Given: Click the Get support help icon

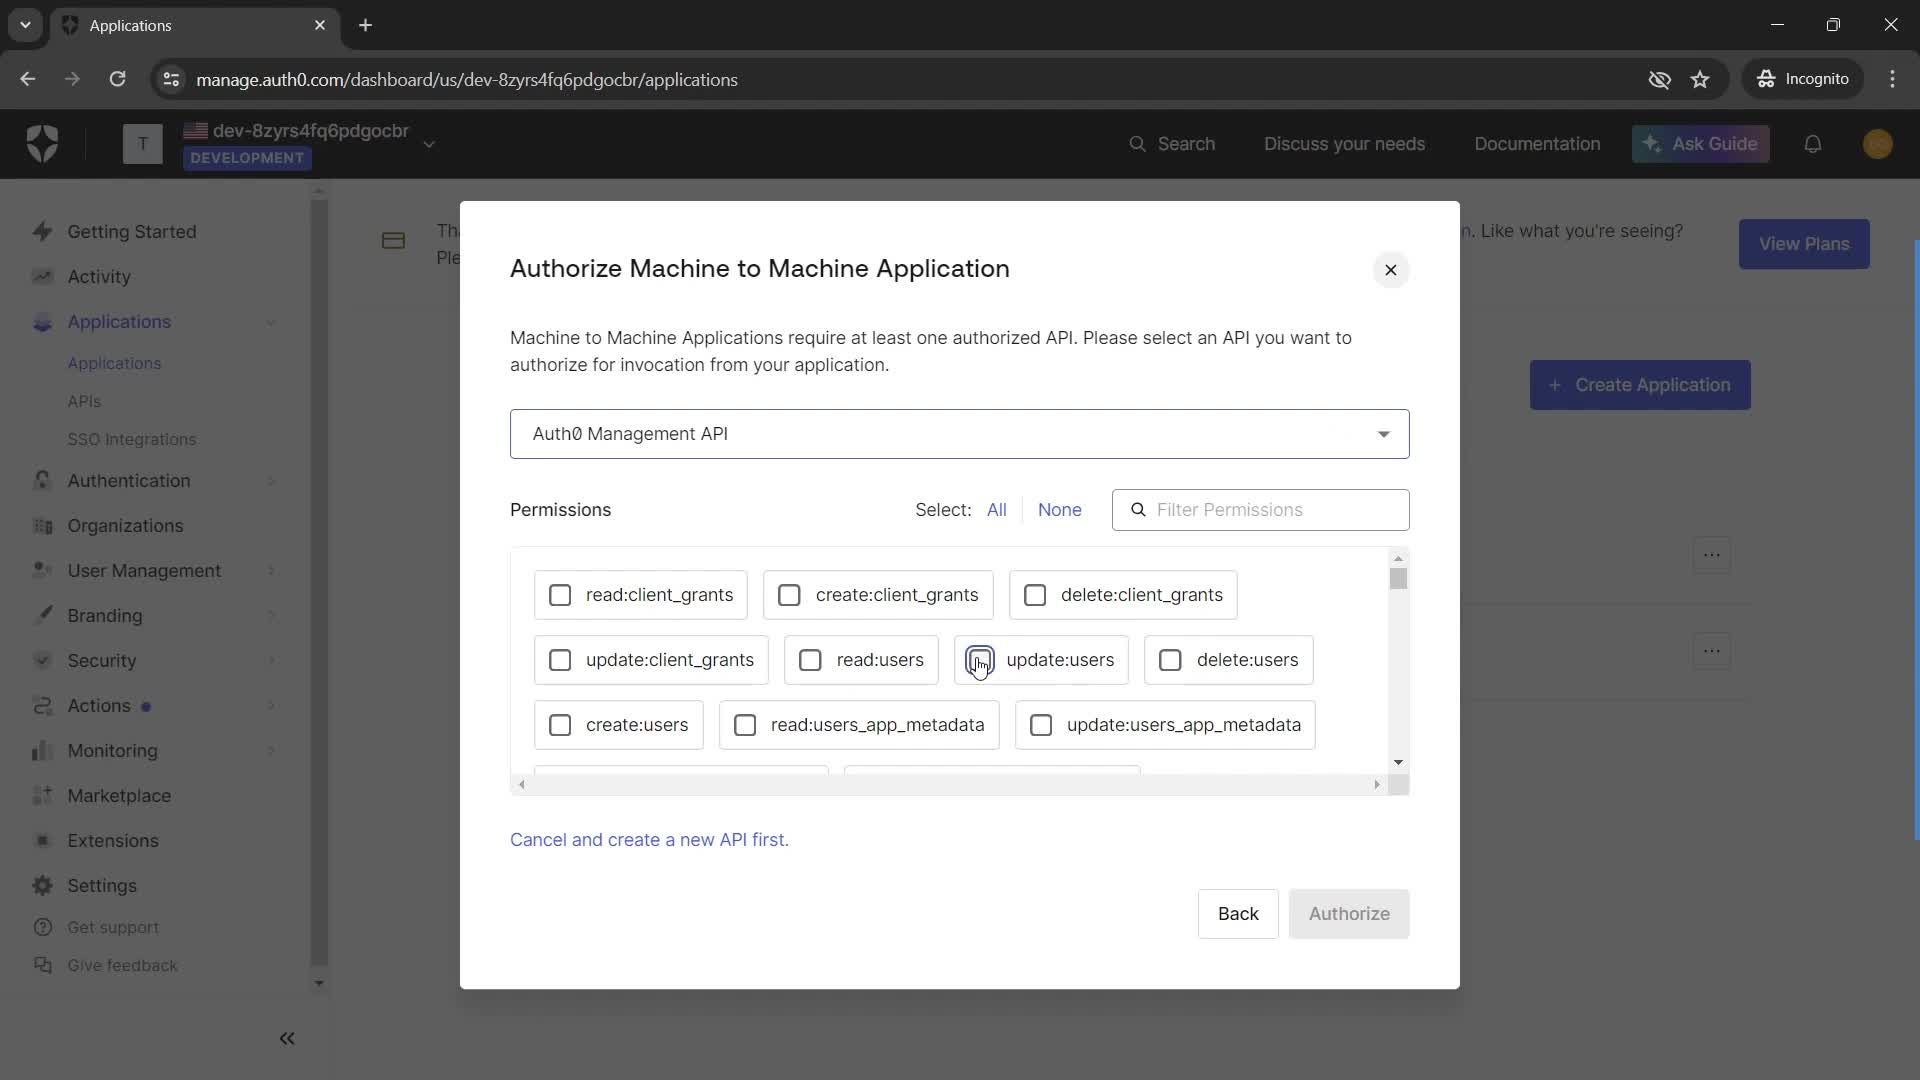Looking at the screenshot, I should coord(42,928).
